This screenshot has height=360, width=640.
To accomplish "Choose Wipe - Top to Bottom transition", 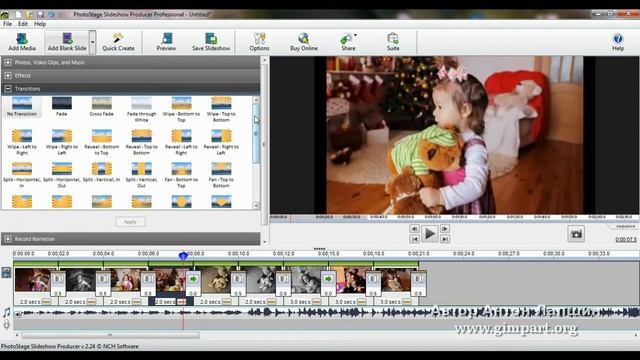I will tap(221, 109).
